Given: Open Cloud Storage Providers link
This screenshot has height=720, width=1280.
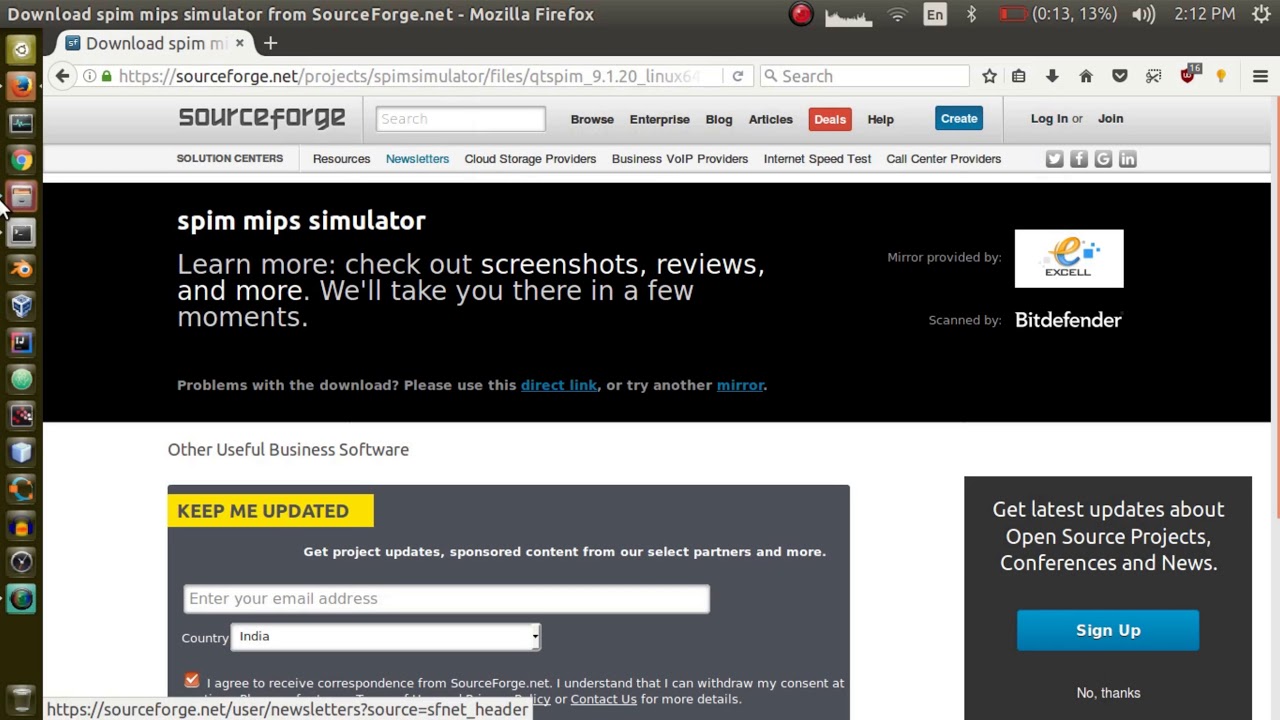Looking at the screenshot, I should pyautogui.click(x=530, y=159).
